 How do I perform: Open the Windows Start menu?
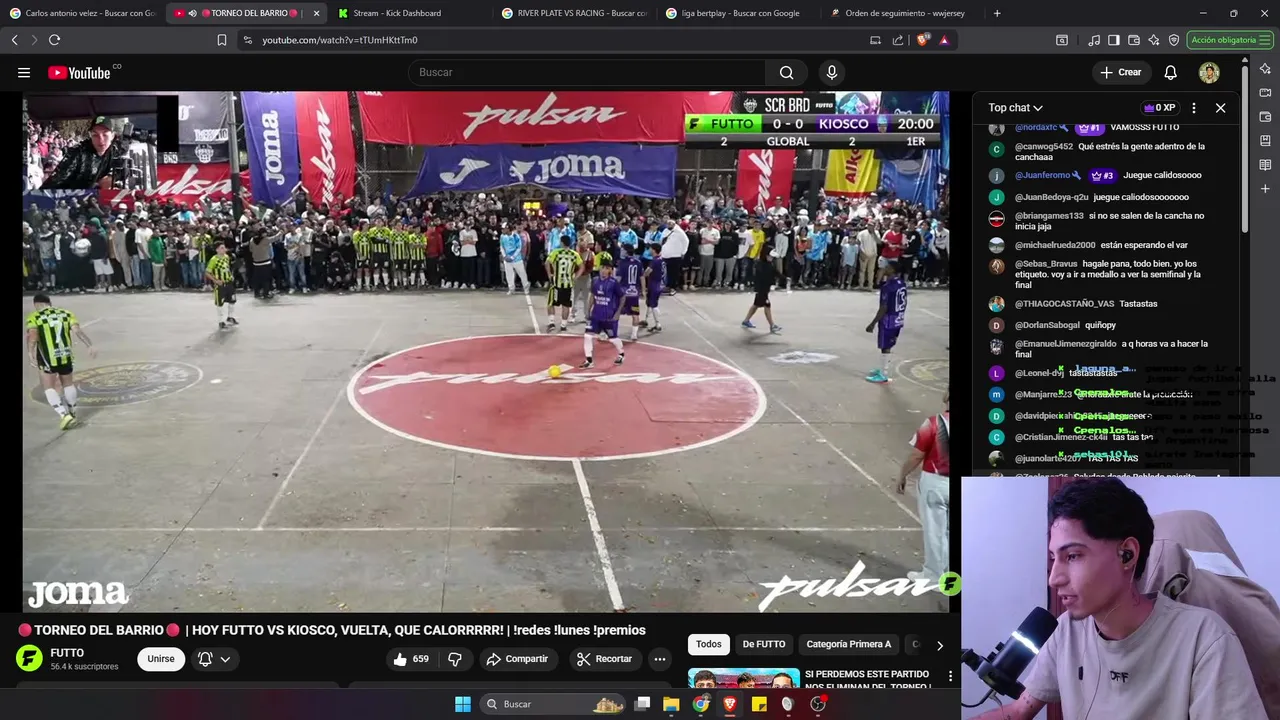click(463, 704)
